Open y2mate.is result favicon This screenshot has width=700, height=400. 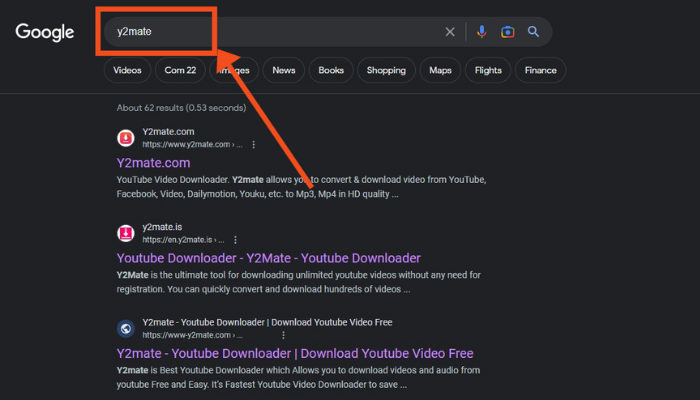coord(126,233)
